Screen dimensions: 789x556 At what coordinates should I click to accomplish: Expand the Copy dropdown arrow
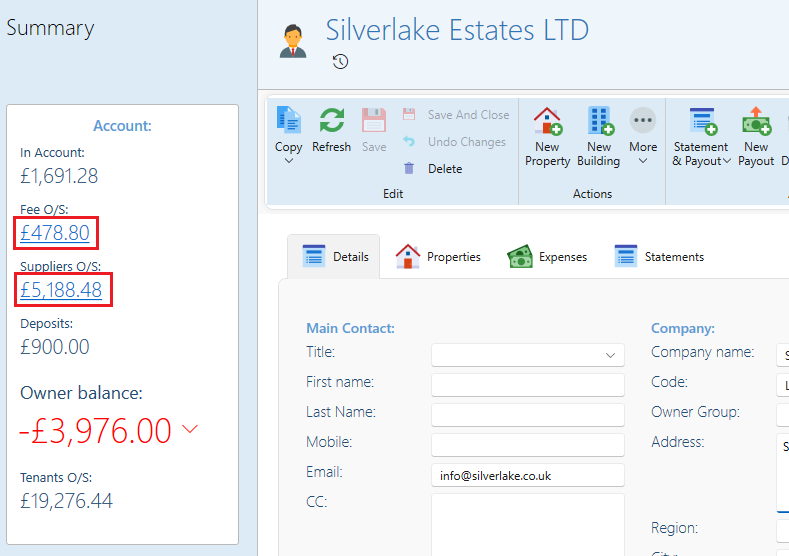coord(289,161)
